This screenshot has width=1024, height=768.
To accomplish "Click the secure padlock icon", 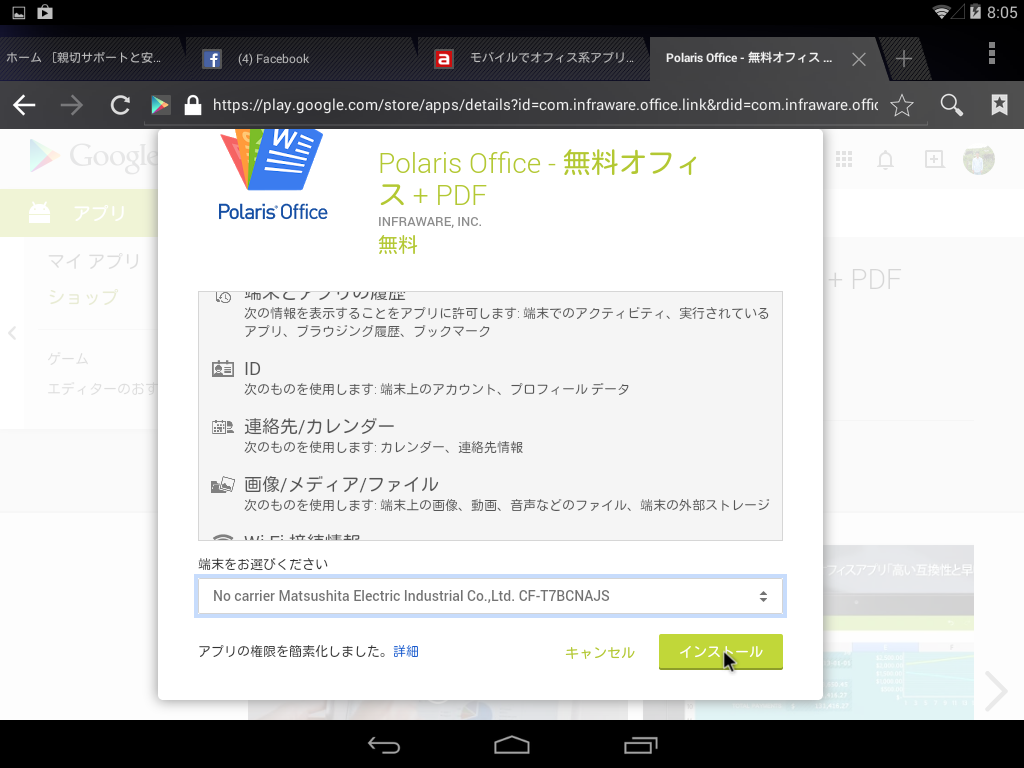I will (193, 105).
